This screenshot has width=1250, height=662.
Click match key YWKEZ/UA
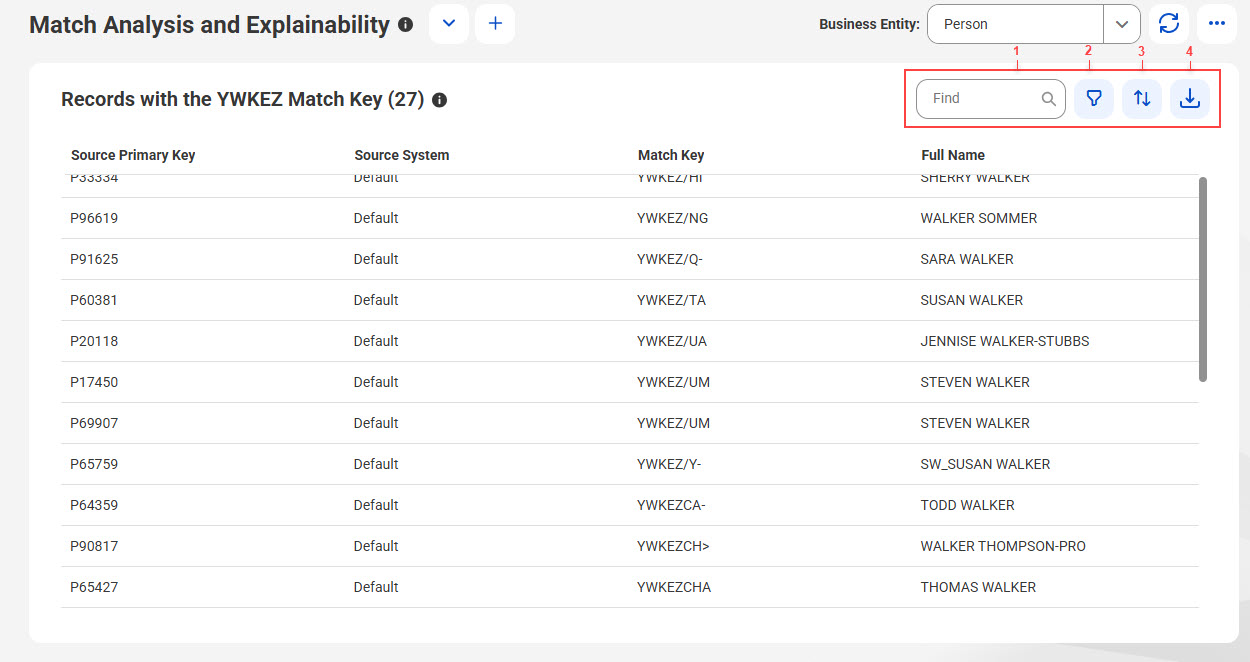click(x=672, y=341)
